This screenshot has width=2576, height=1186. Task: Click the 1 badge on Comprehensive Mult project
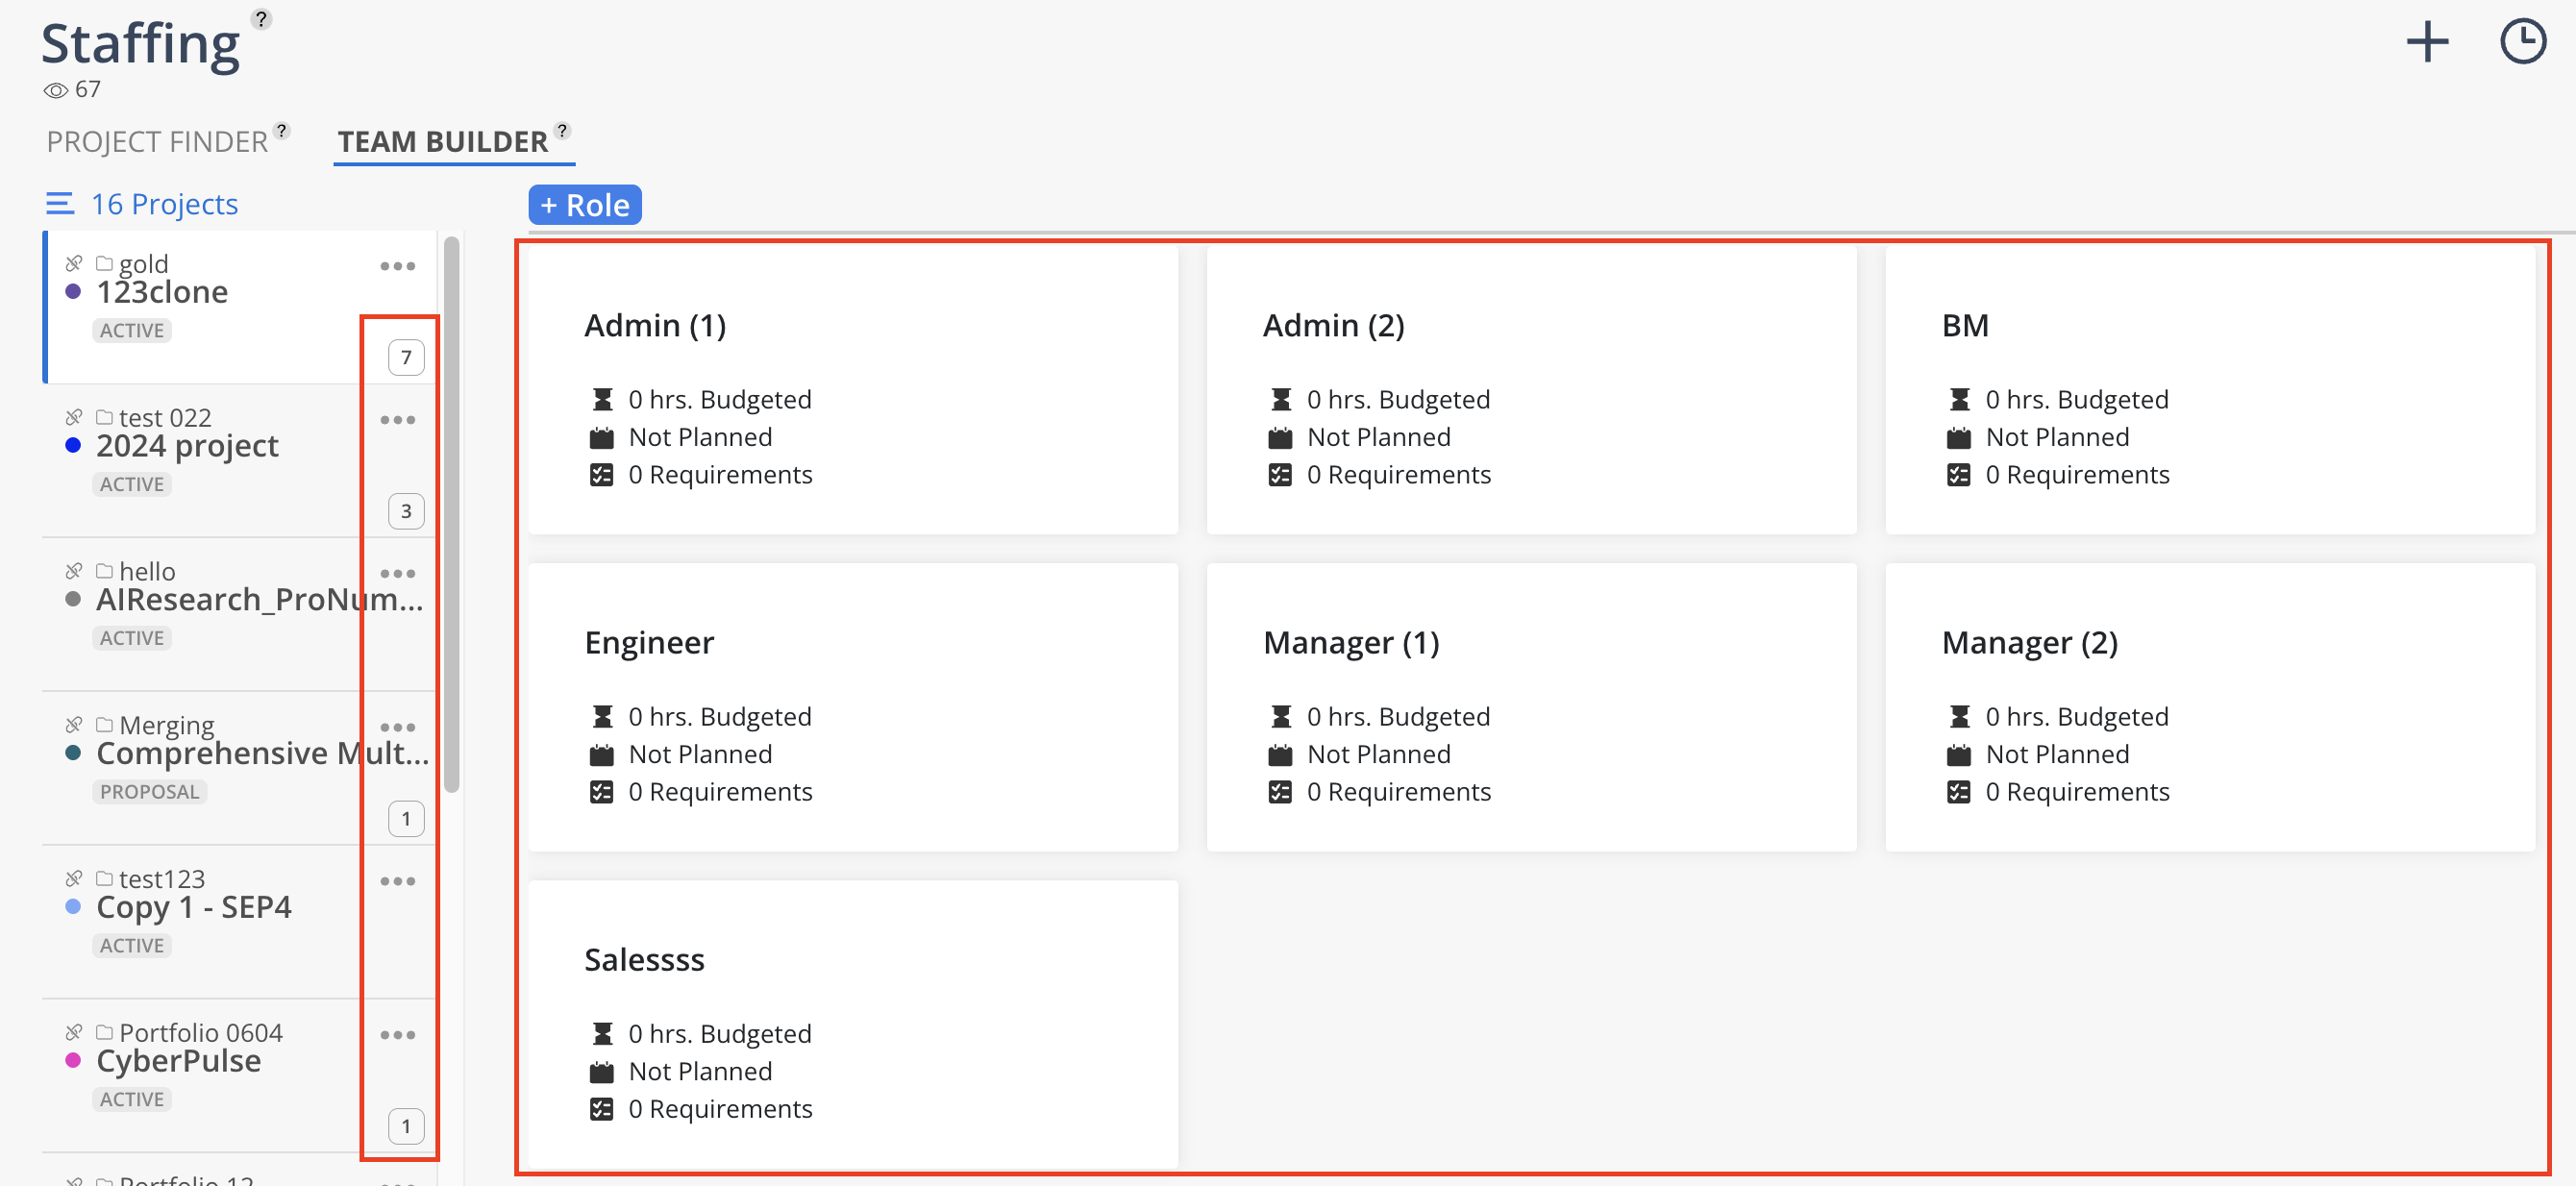[406, 820]
